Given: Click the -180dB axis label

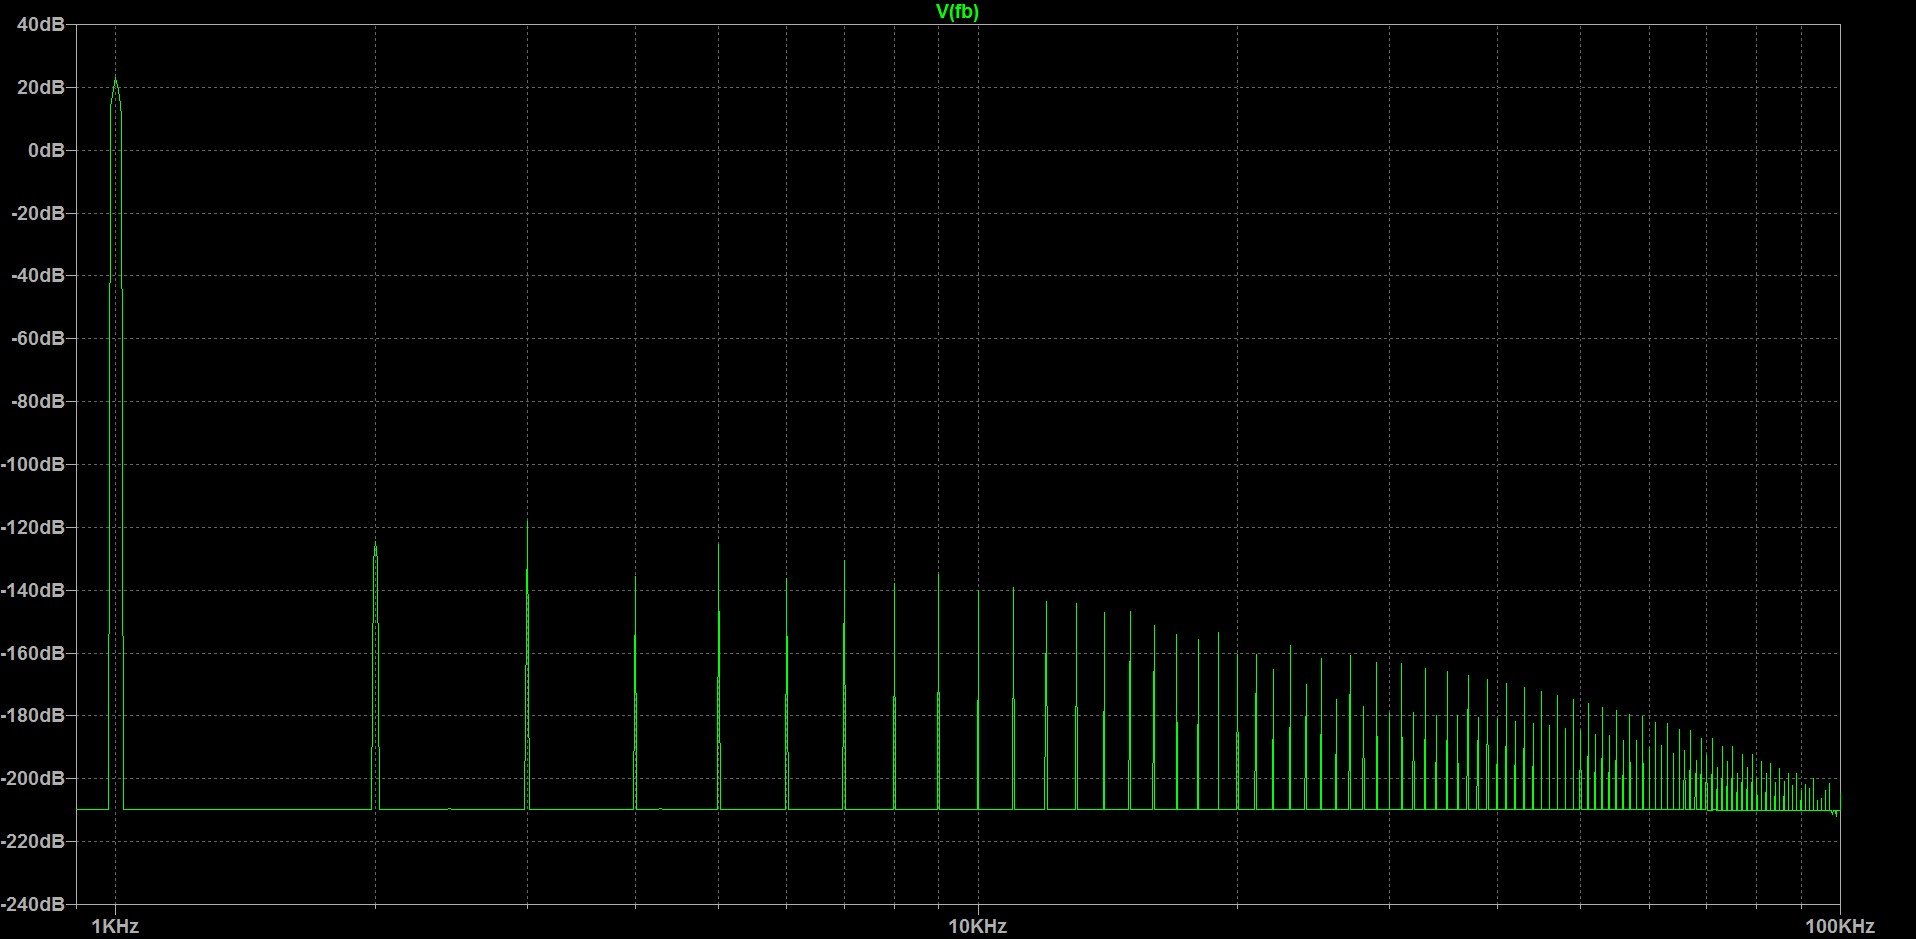Looking at the screenshot, I should coord(33,716).
